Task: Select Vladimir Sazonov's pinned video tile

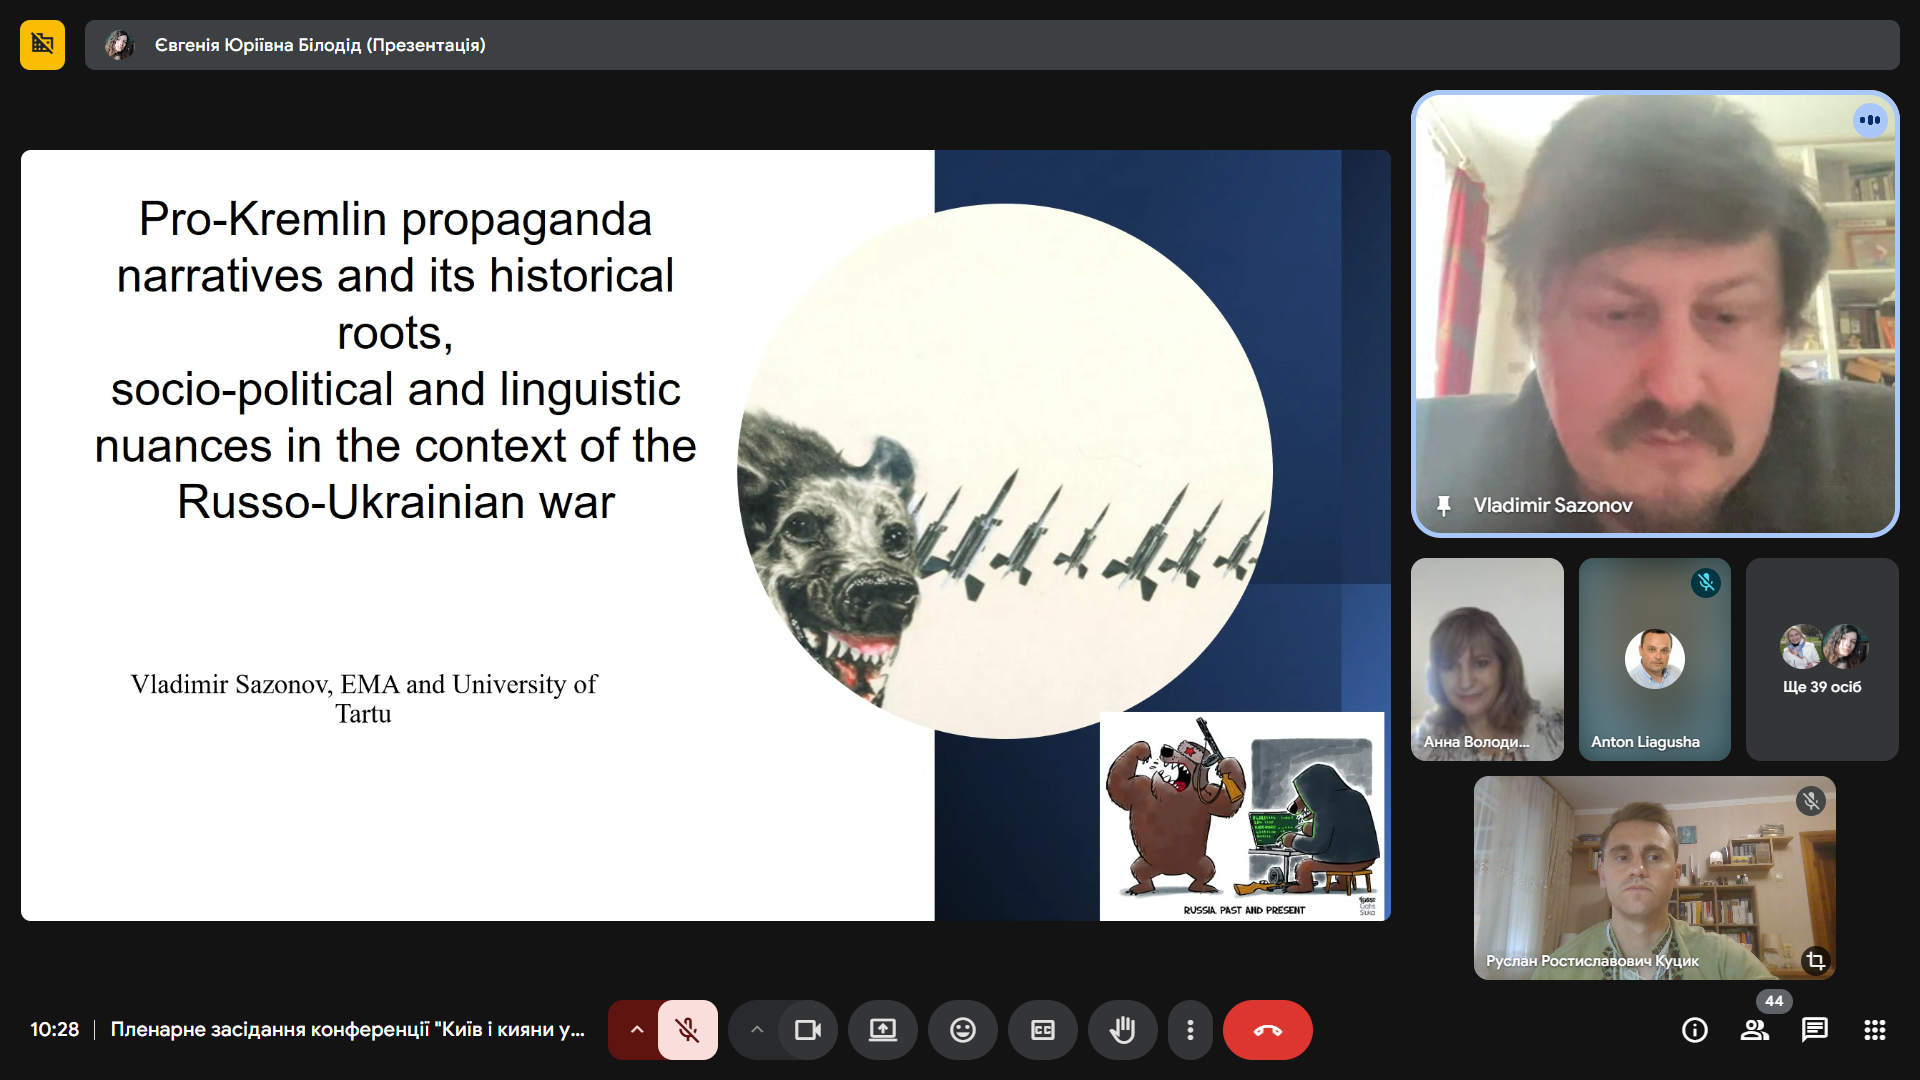Action: point(1654,315)
